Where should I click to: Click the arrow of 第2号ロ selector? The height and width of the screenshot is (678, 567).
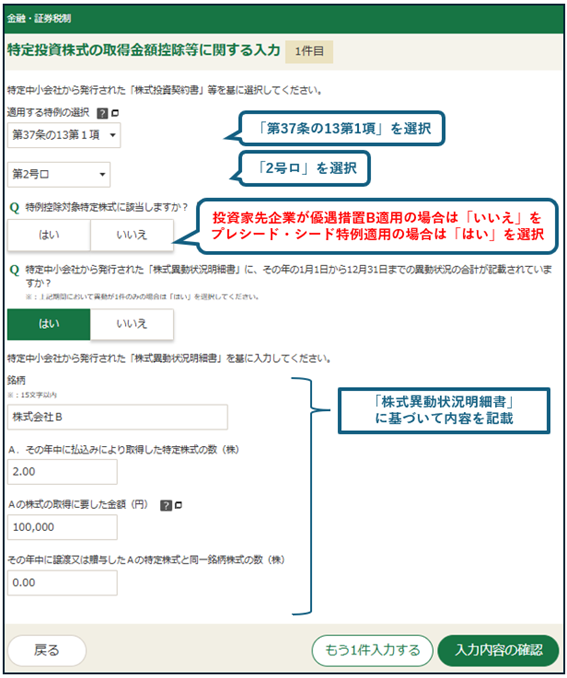pos(103,175)
